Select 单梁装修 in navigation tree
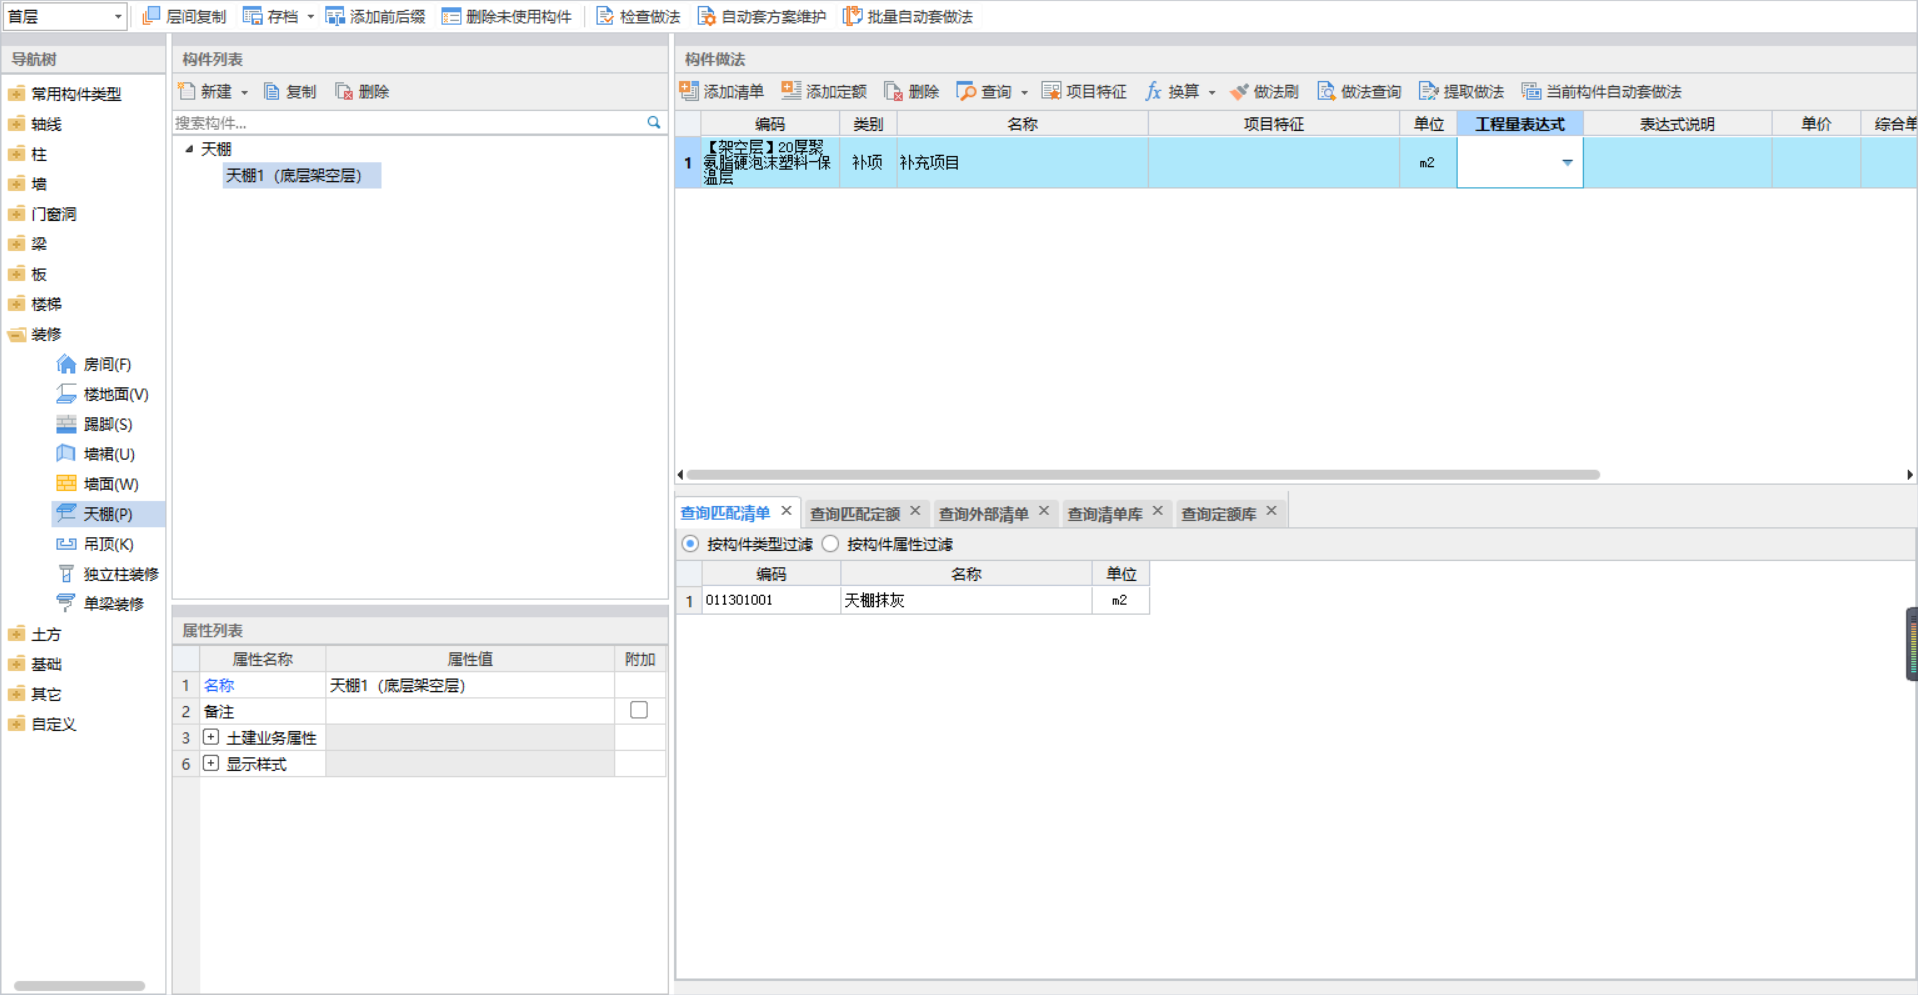 101,603
